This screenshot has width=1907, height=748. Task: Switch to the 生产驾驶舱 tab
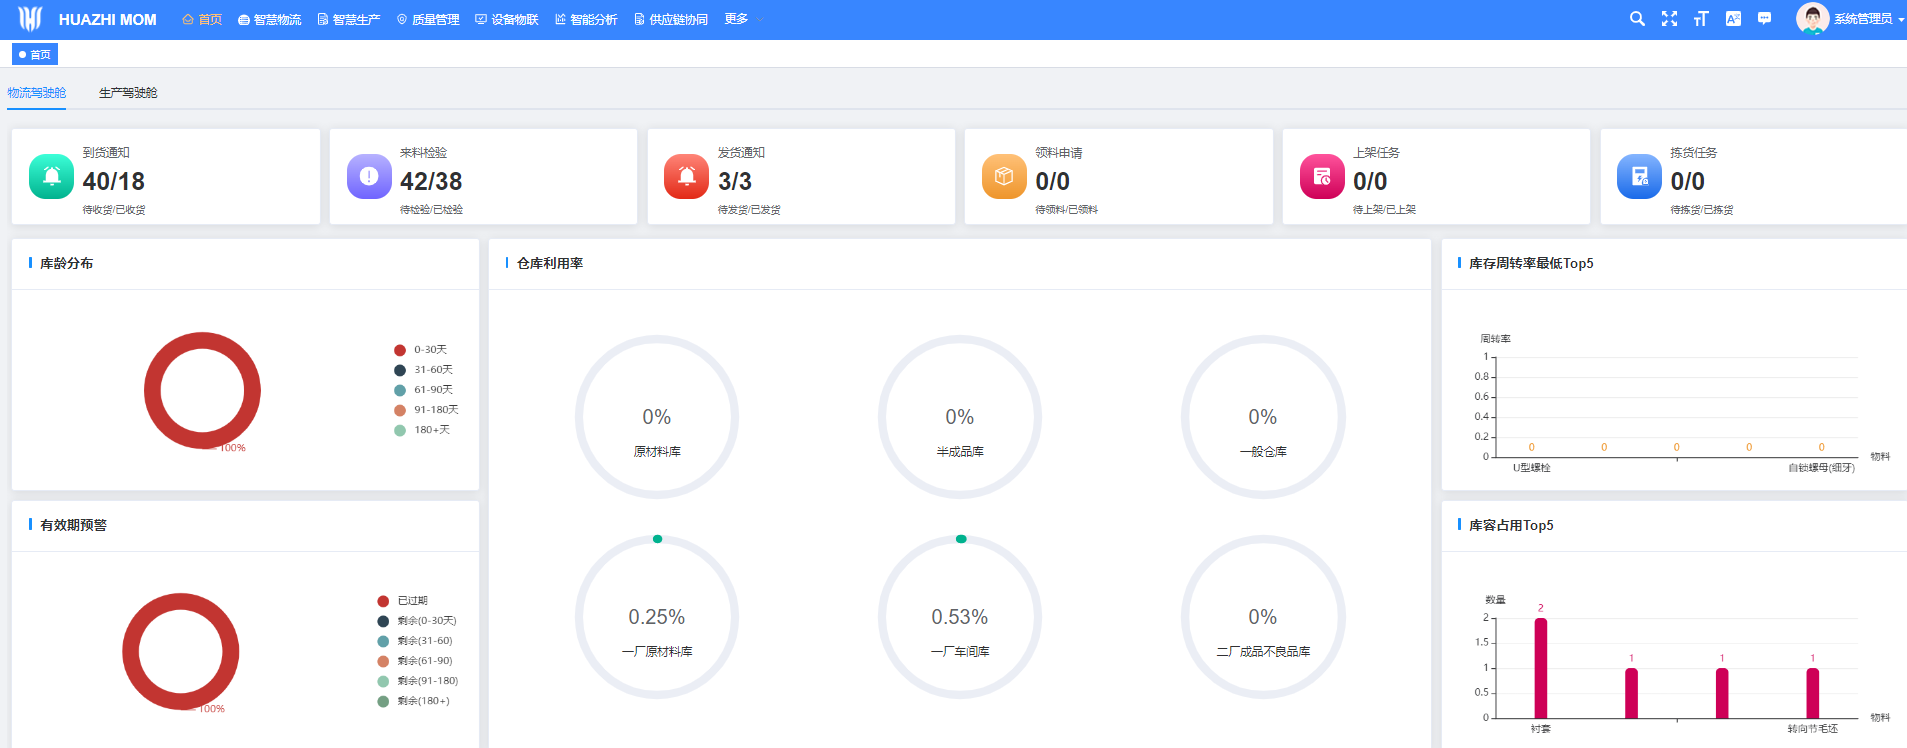[128, 93]
